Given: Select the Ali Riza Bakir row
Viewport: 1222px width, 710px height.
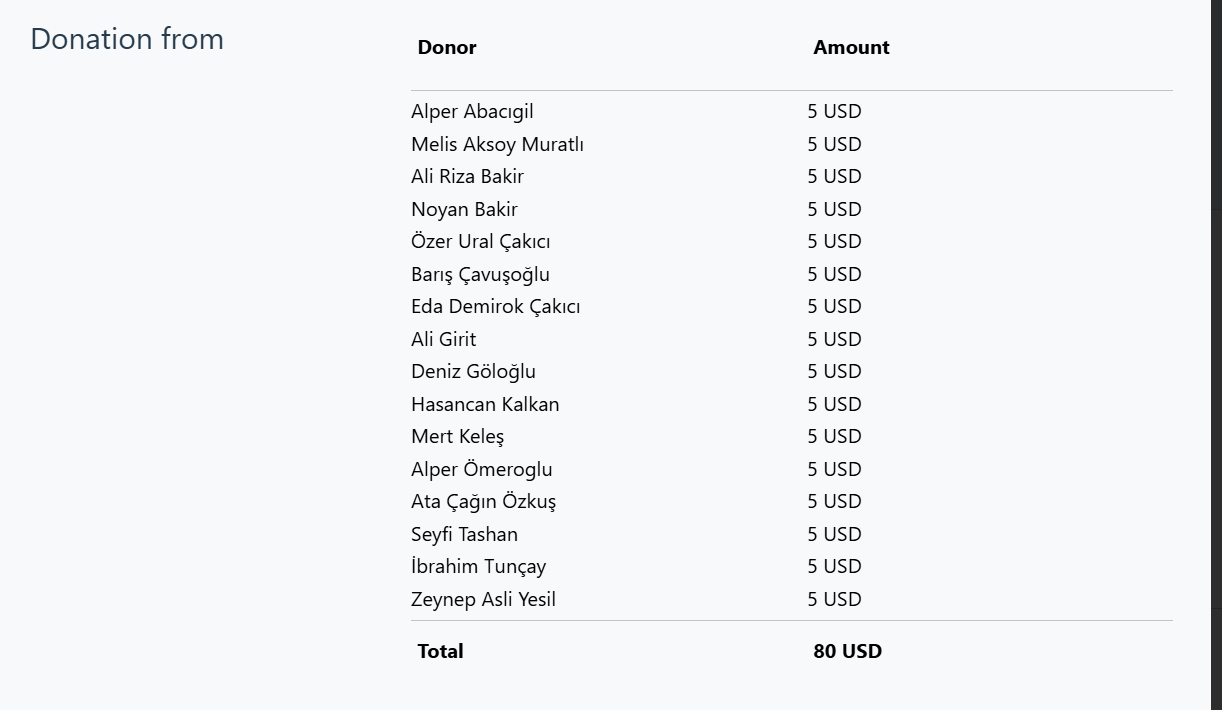Looking at the screenshot, I should 791,176.
